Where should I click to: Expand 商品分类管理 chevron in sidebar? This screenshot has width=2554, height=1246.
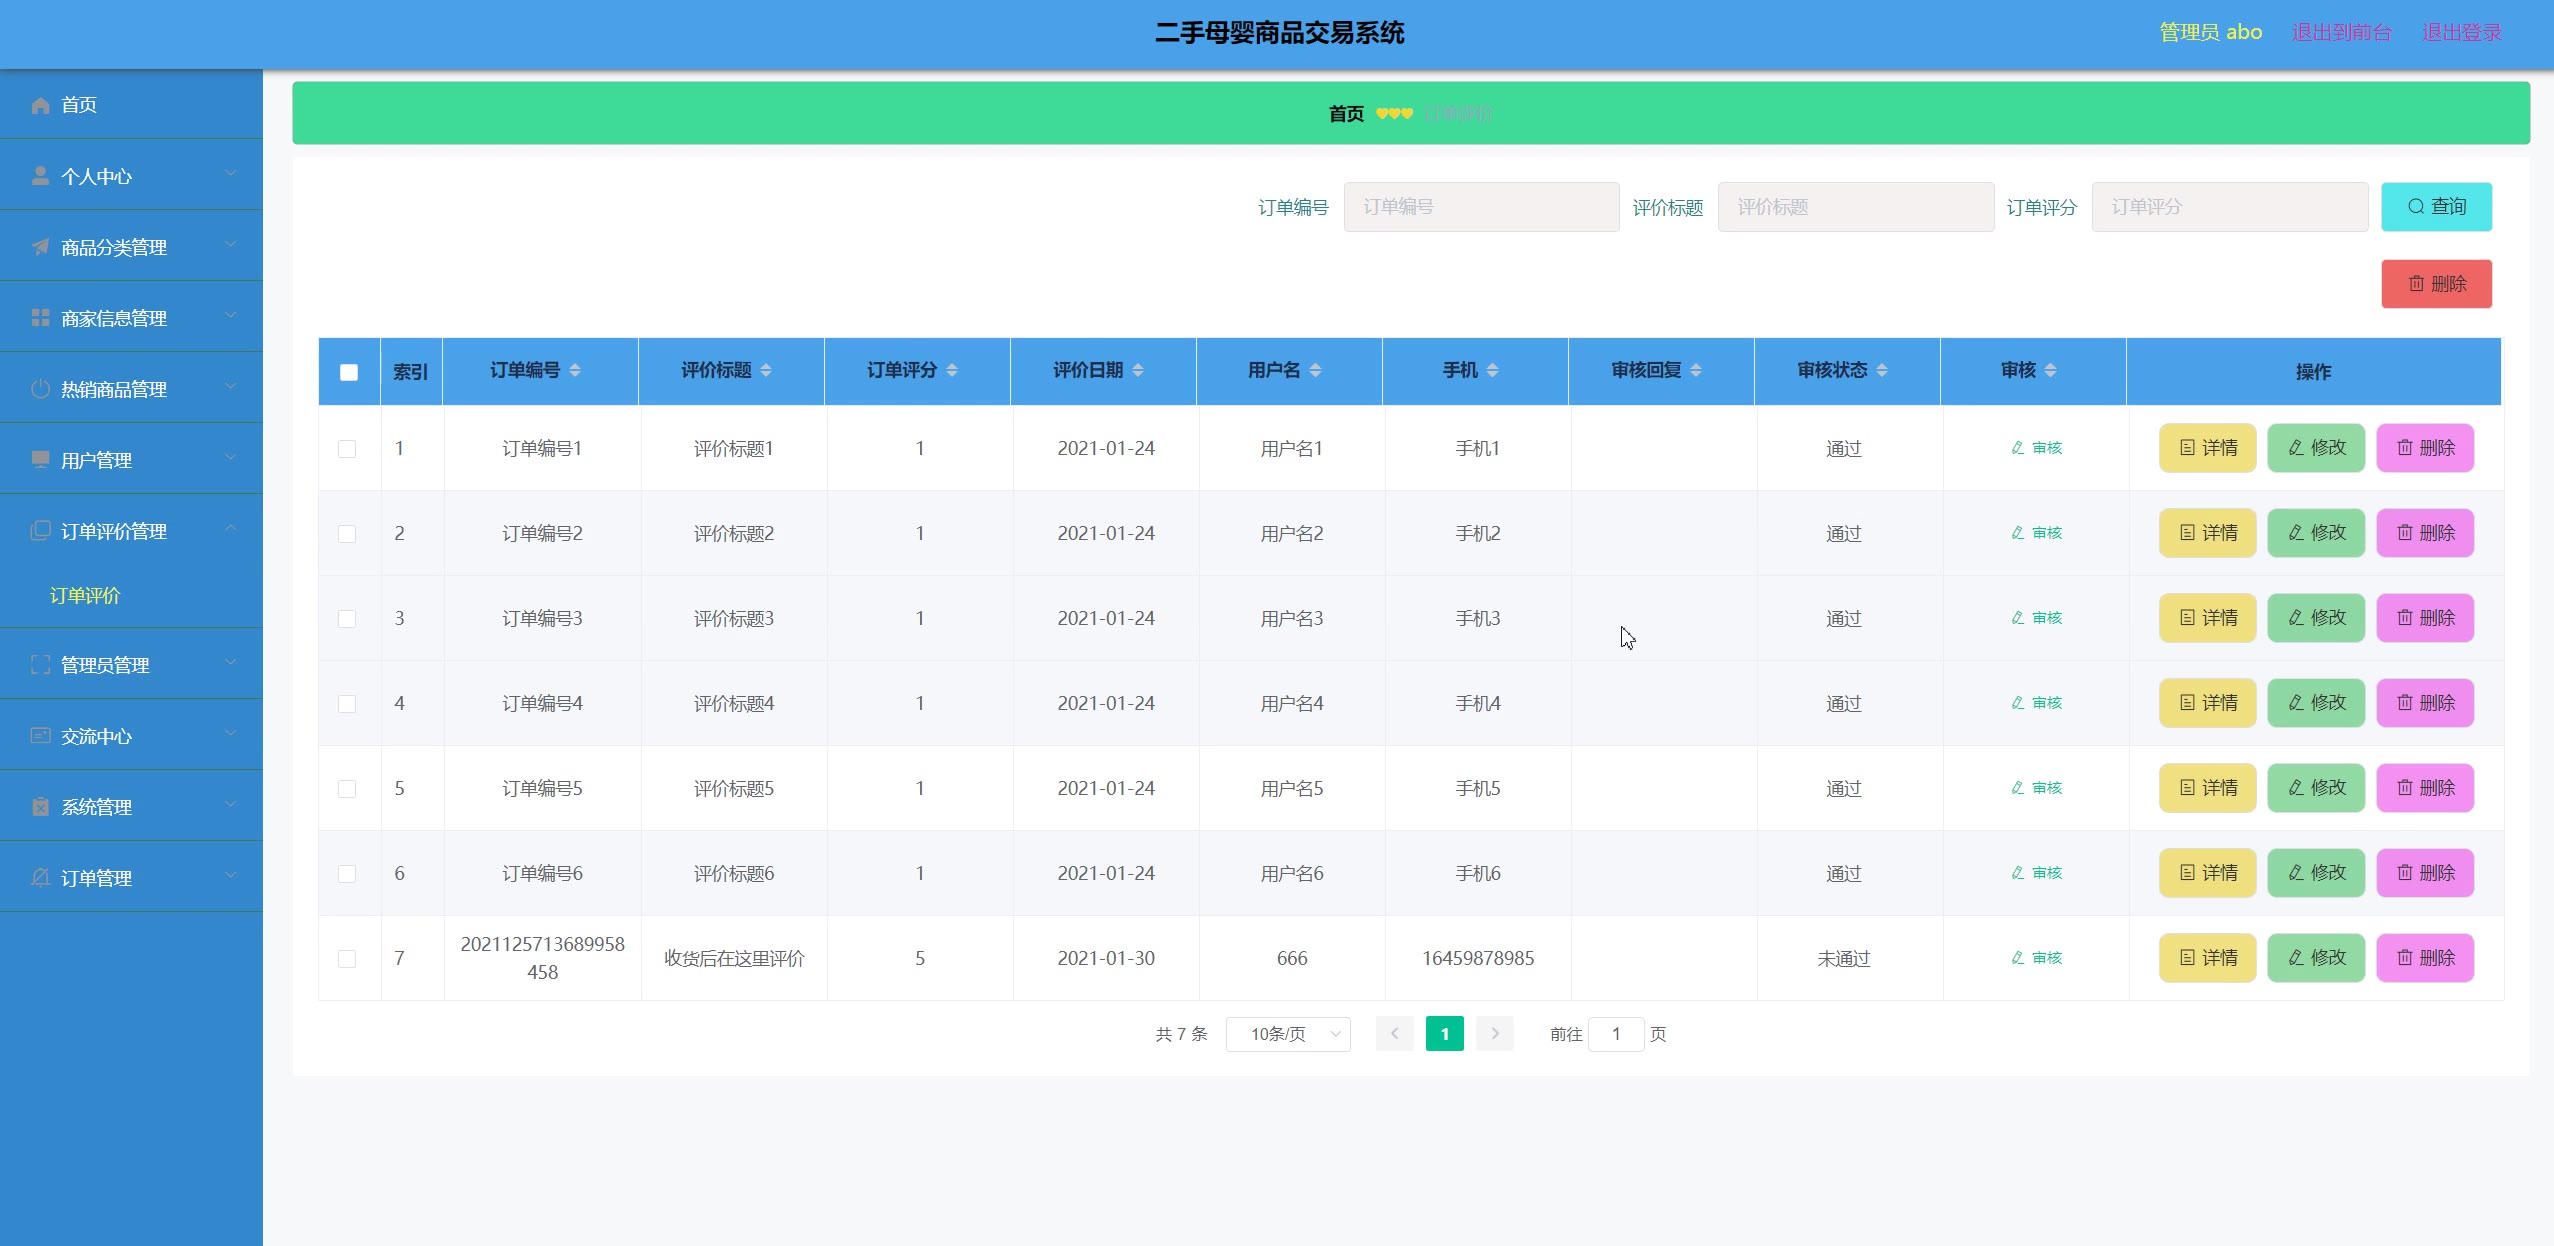[231, 245]
